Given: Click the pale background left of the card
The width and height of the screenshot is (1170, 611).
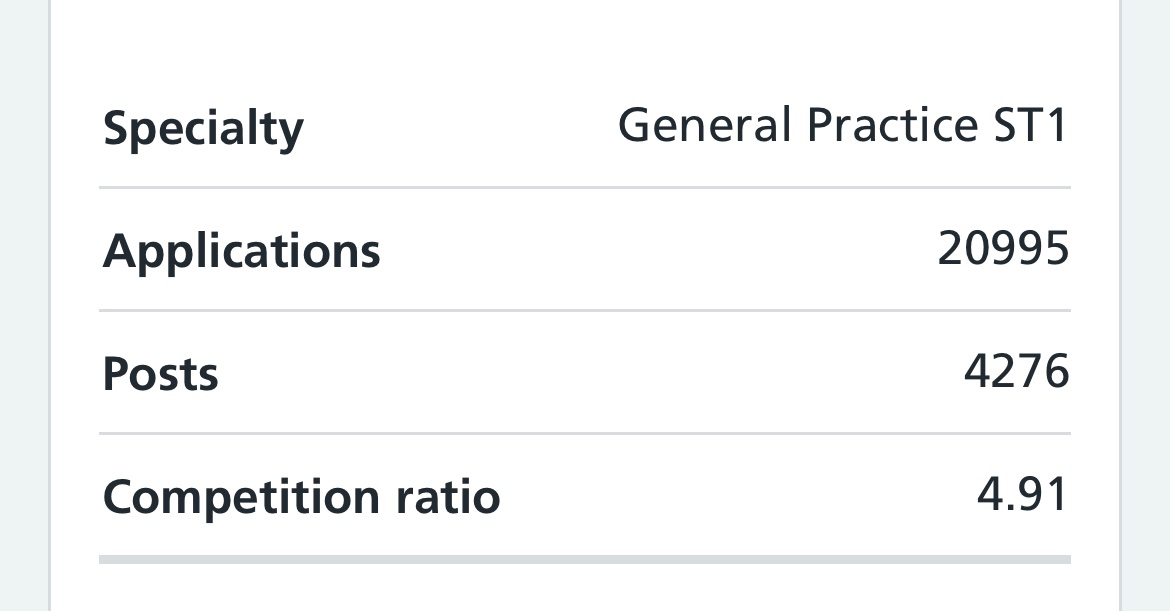Looking at the screenshot, I should [x=24, y=306].
